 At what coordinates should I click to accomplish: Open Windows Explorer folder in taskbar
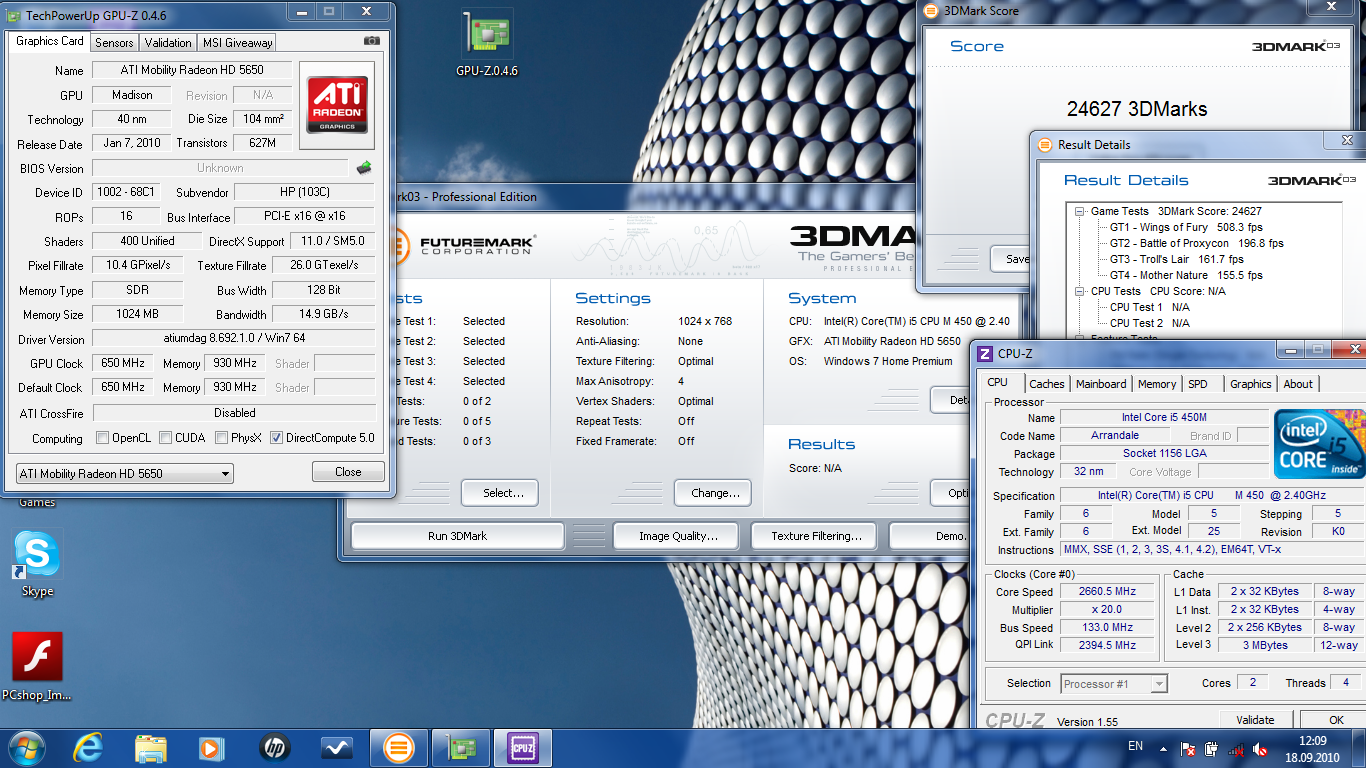click(151, 748)
